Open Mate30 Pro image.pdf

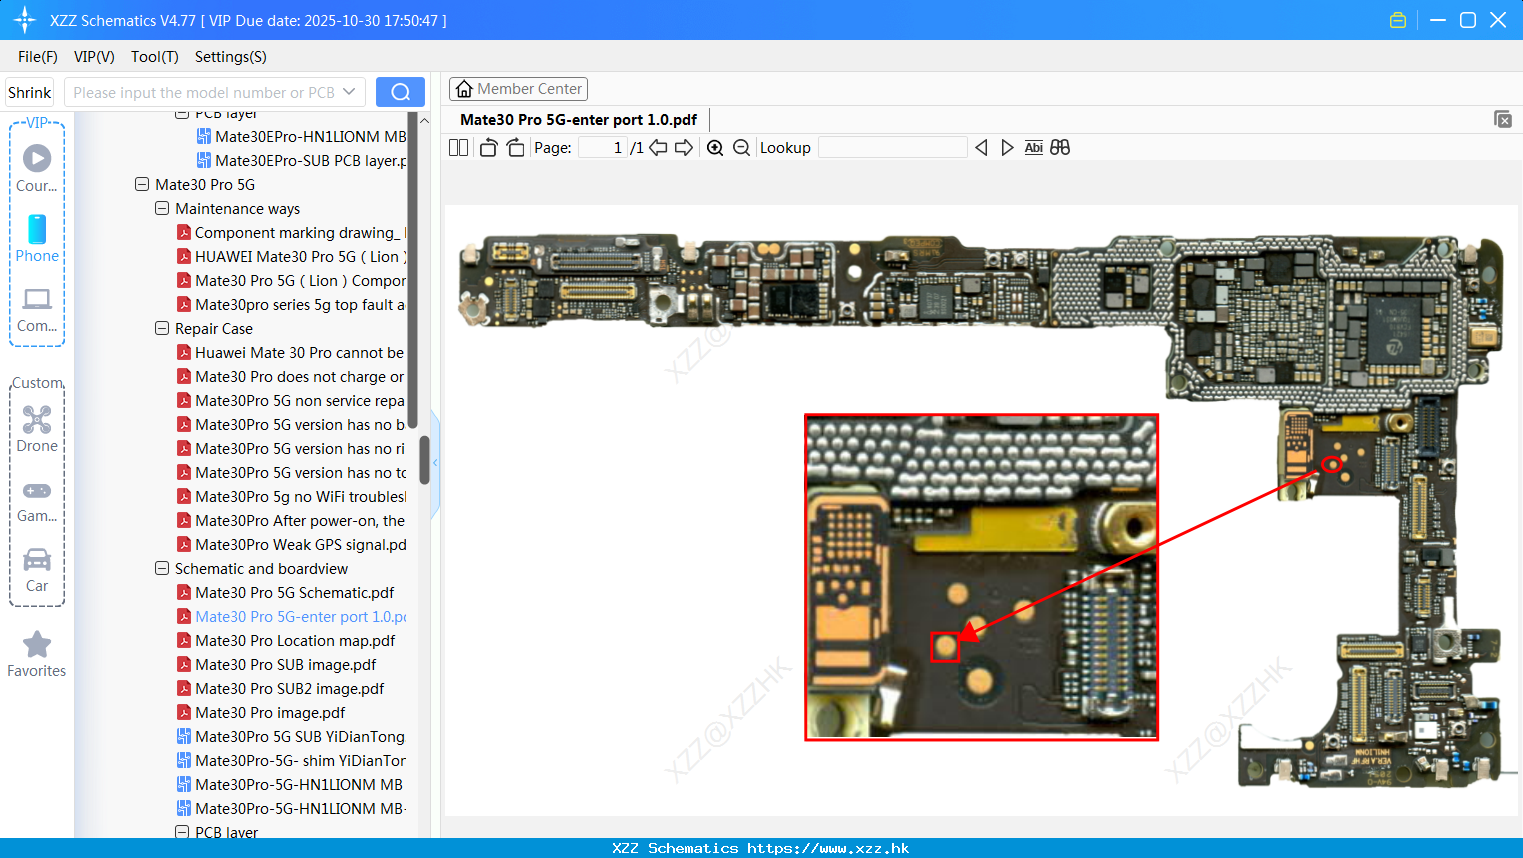pyautogui.click(x=261, y=712)
